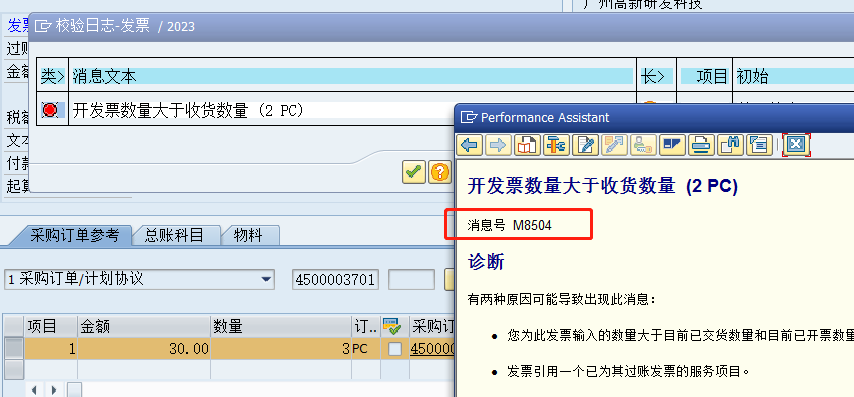The image size is (854, 397).
Task: Open the underlined purchase order link
Action: (x=431, y=349)
